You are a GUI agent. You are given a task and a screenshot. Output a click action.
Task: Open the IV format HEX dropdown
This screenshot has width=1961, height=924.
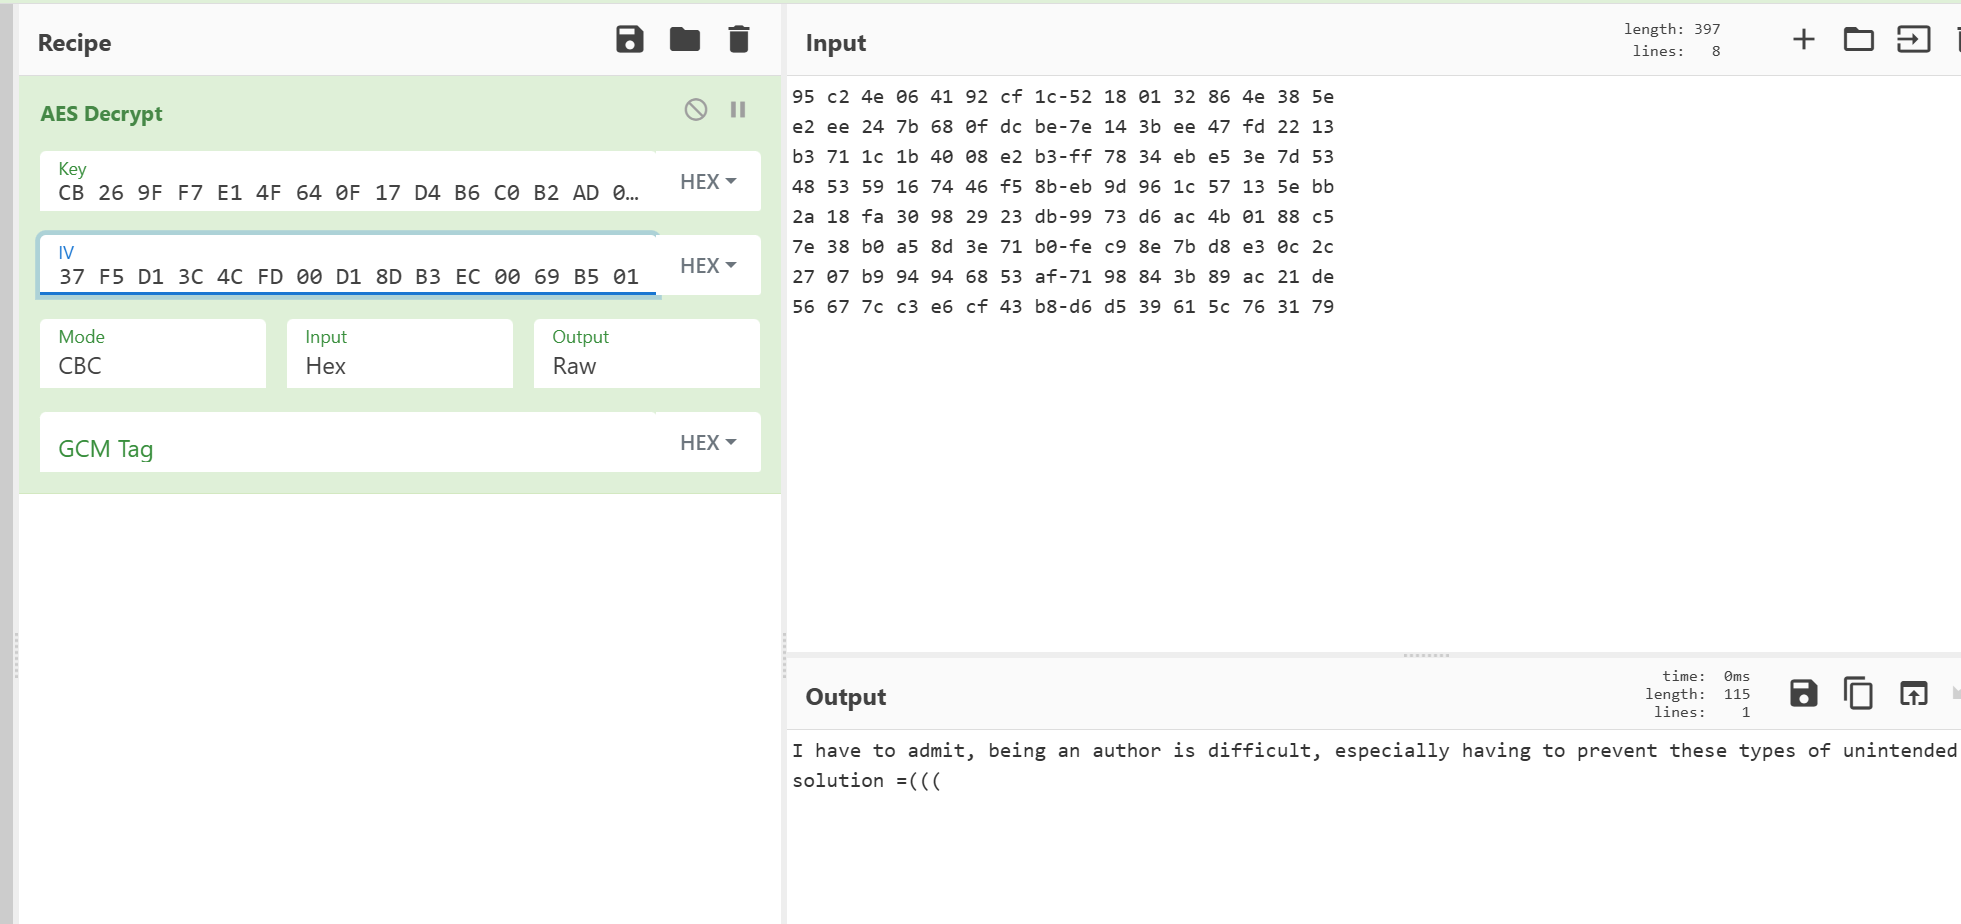[708, 266]
